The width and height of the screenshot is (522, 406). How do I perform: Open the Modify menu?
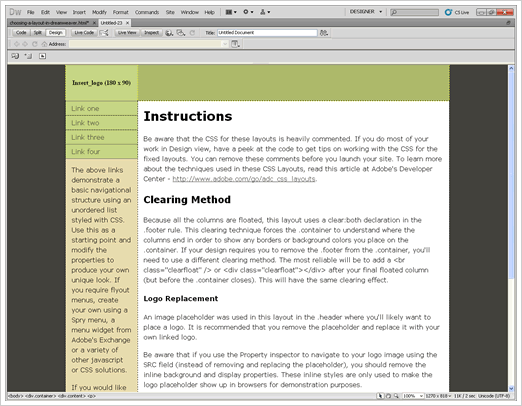click(x=99, y=12)
